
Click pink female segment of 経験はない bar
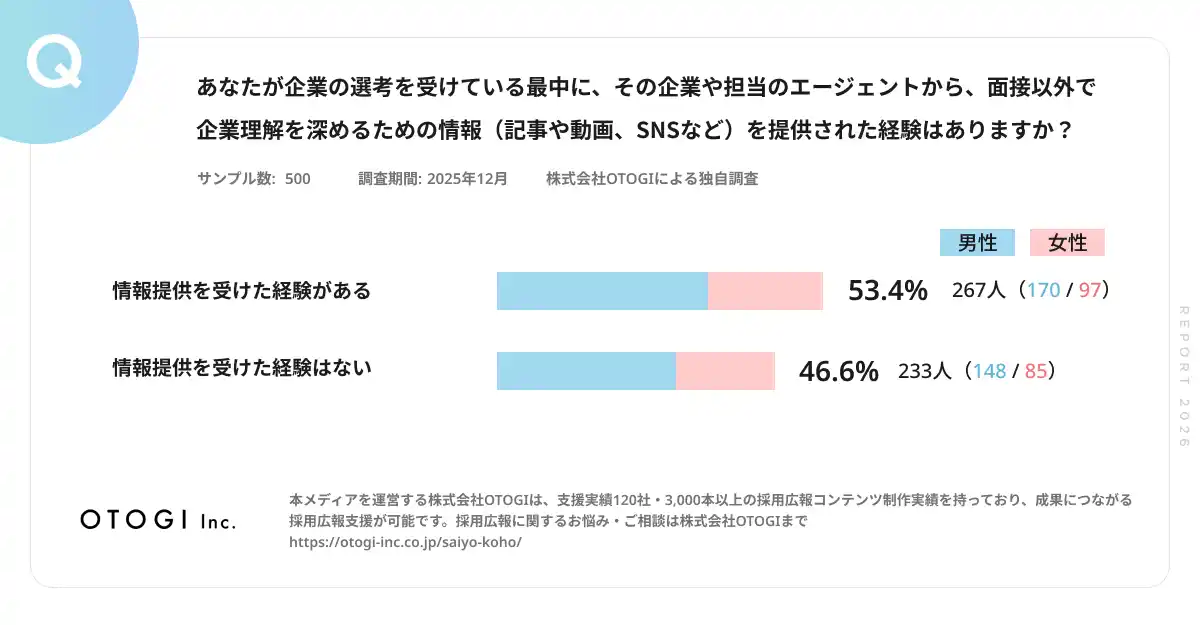tap(725, 370)
